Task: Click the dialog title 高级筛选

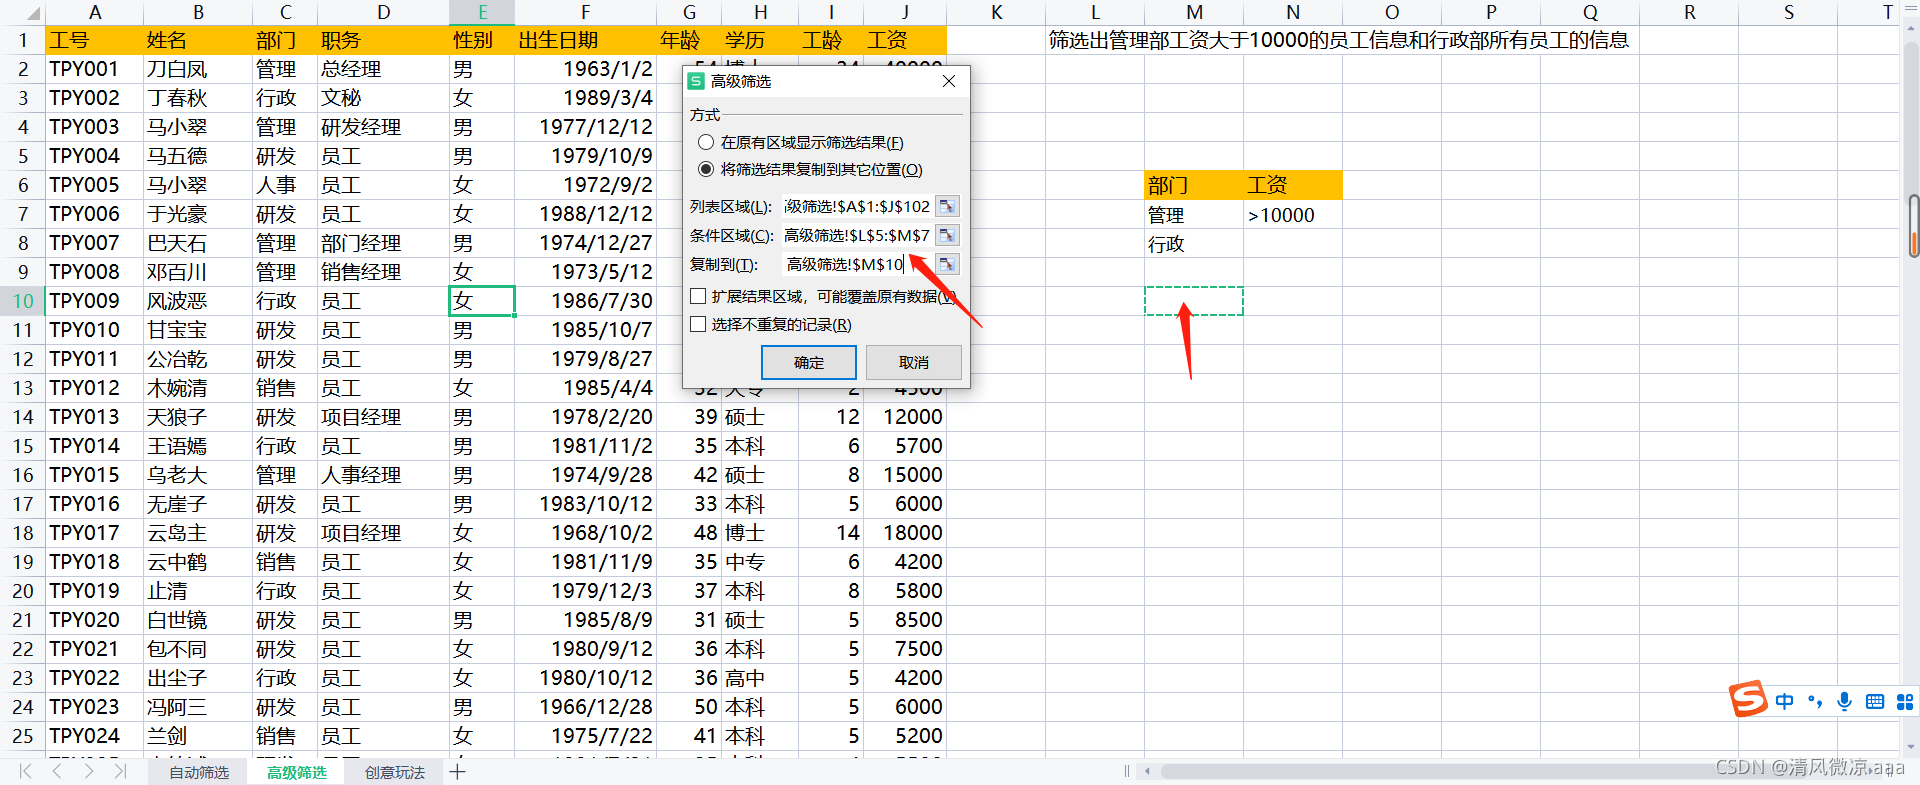Action: pyautogui.click(x=740, y=81)
